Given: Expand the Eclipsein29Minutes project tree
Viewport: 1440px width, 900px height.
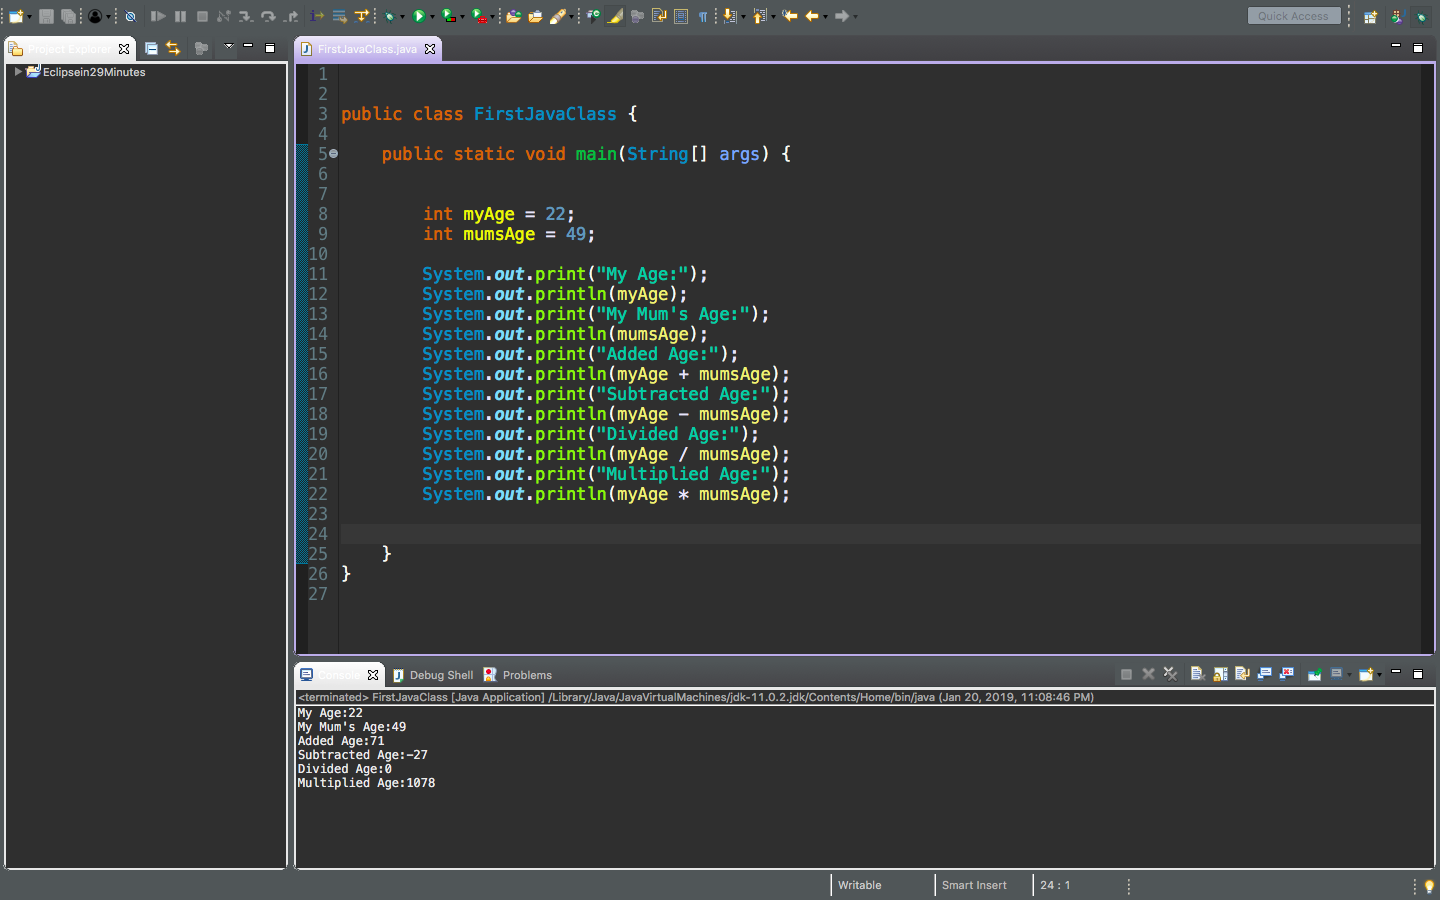Looking at the screenshot, I should coord(18,72).
